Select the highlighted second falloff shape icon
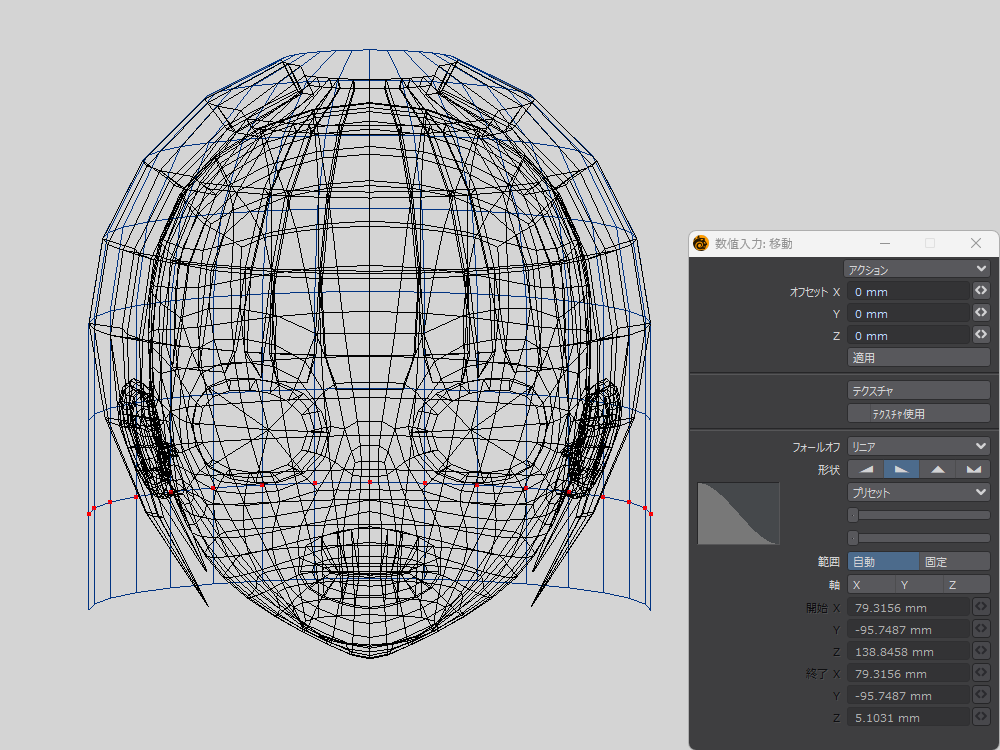 [901, 469]
